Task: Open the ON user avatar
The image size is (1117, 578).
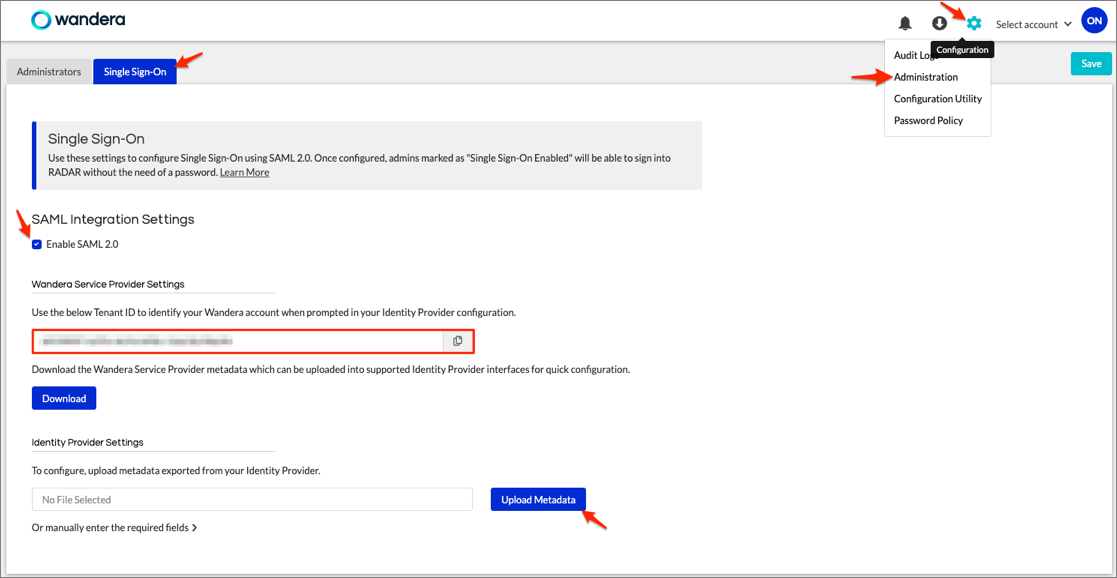Action: (1094, 21)
